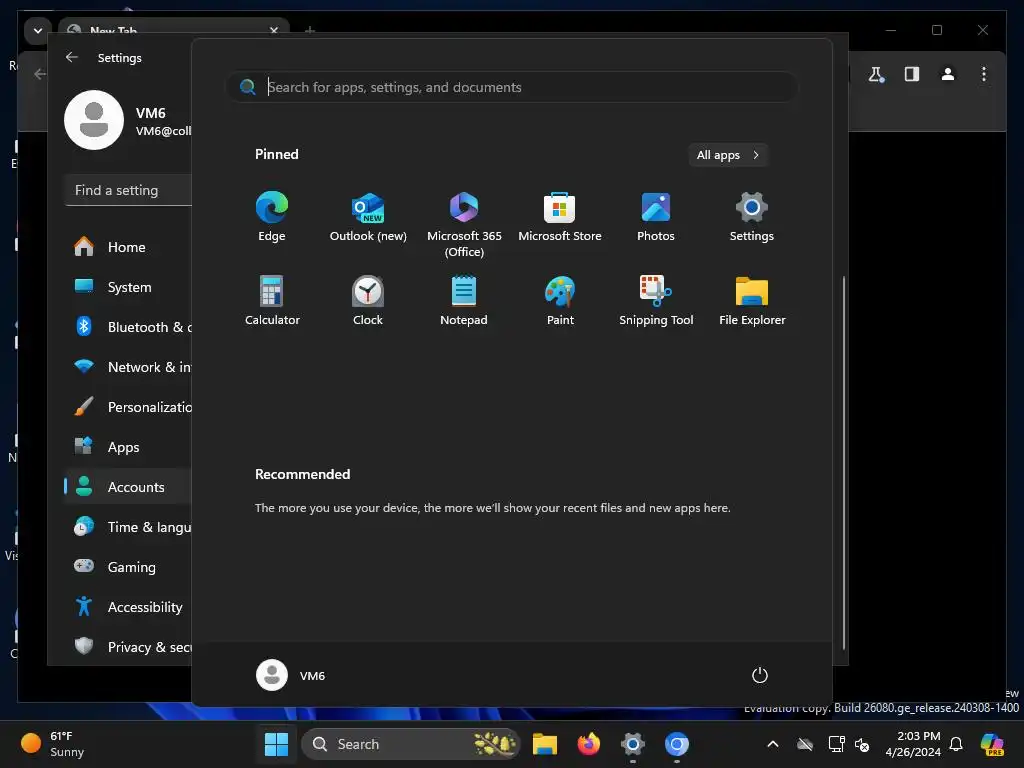
Task: Open Copilot preview icon in taskbar
Action: click(x=992, y=744)
